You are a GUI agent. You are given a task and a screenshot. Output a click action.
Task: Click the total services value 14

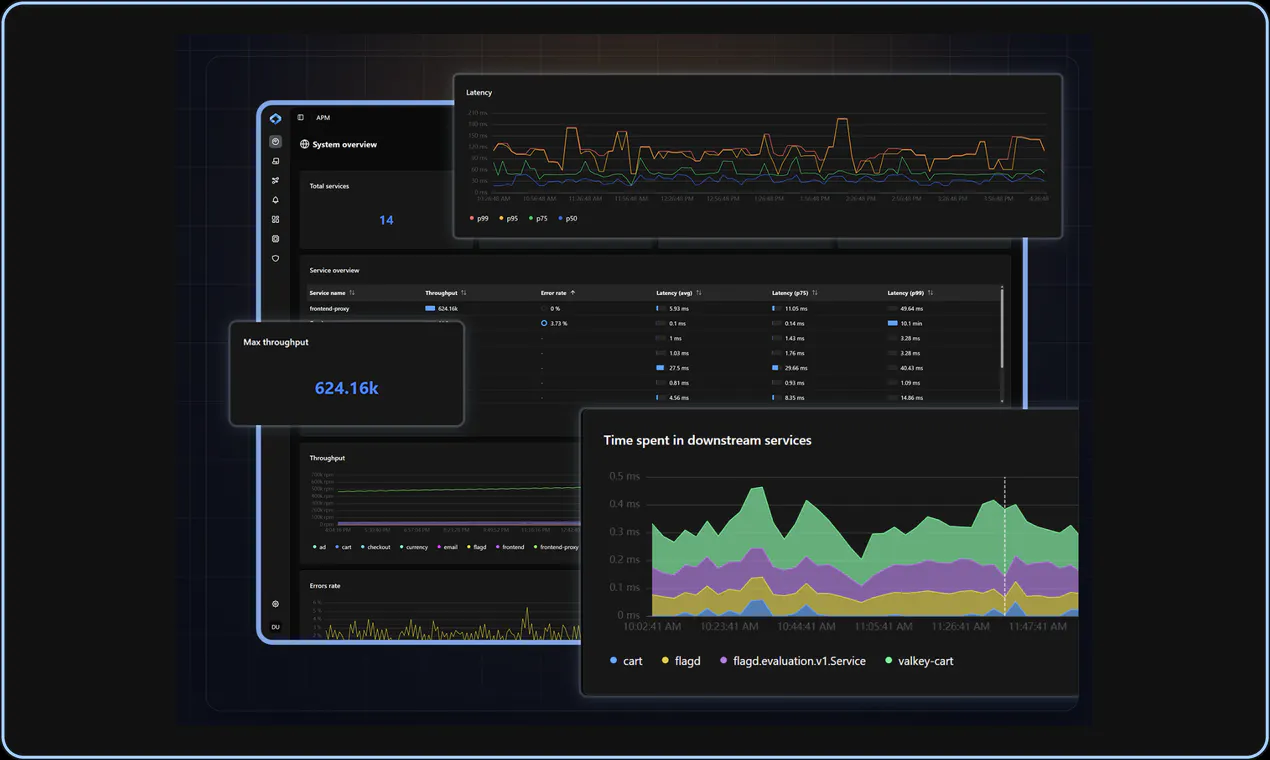tap(386, 220)
